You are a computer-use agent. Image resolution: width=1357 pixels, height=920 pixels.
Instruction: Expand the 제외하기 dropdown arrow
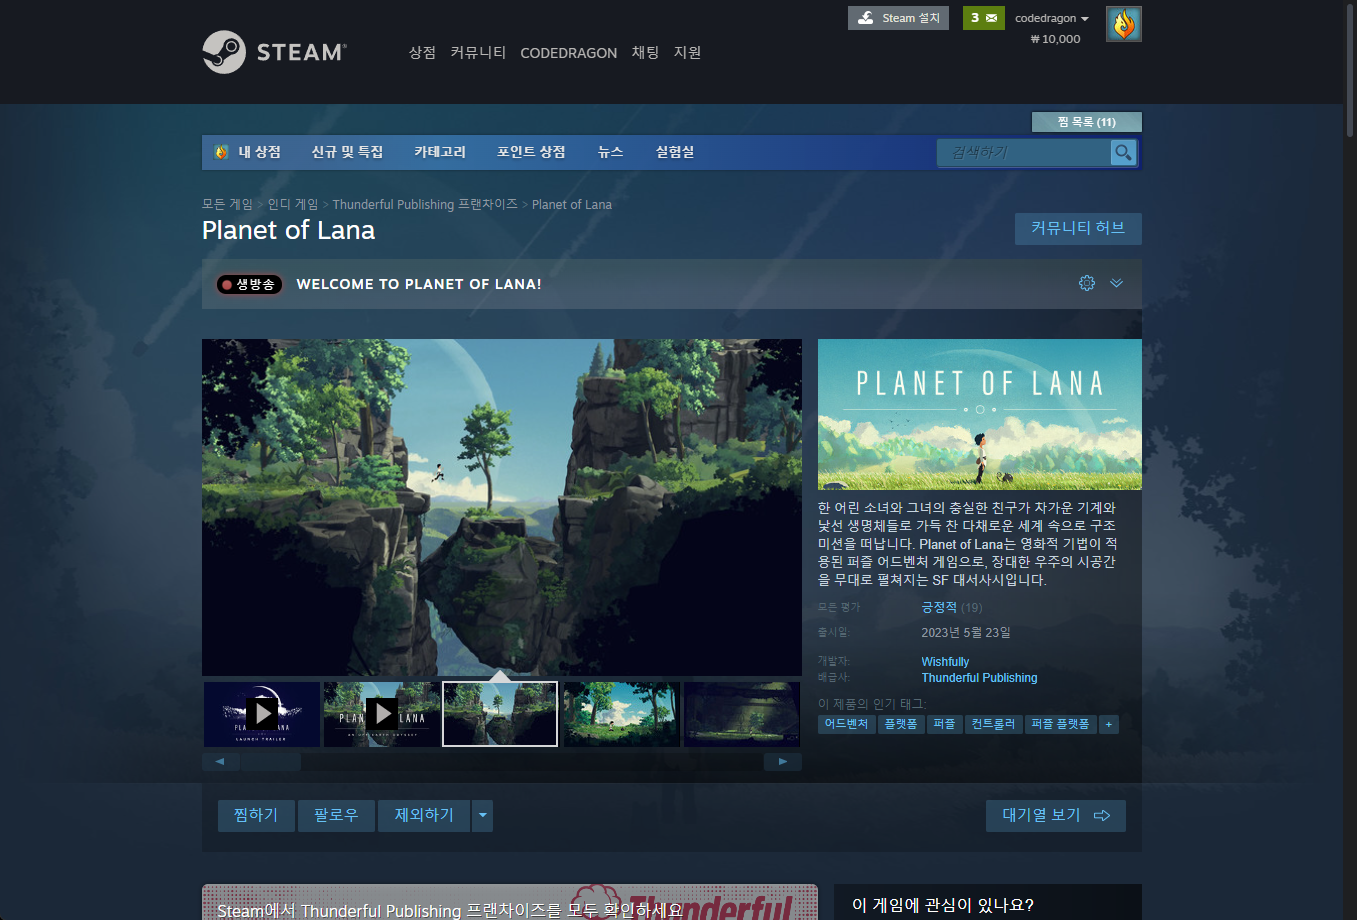coord(483,815)
